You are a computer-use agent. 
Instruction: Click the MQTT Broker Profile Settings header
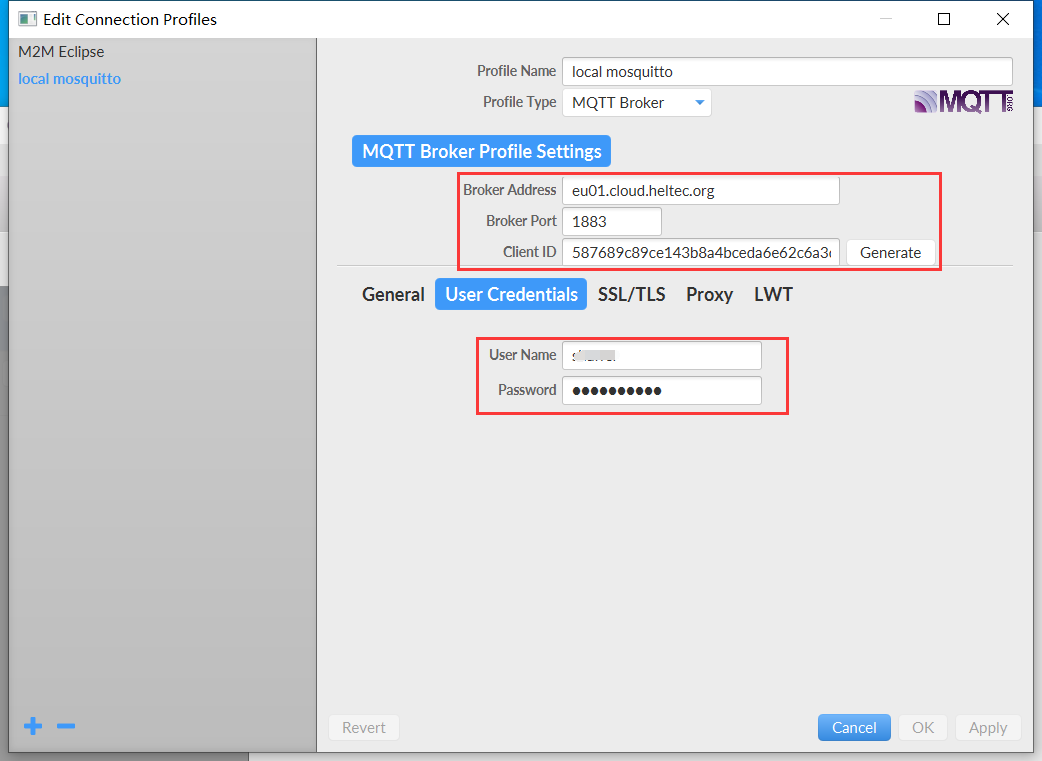click(481, 152)
